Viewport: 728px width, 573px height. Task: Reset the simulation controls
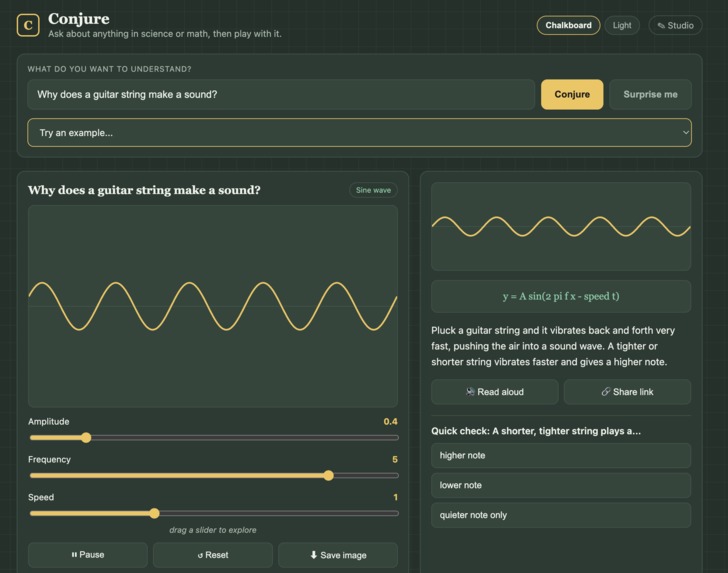point(213,555)
